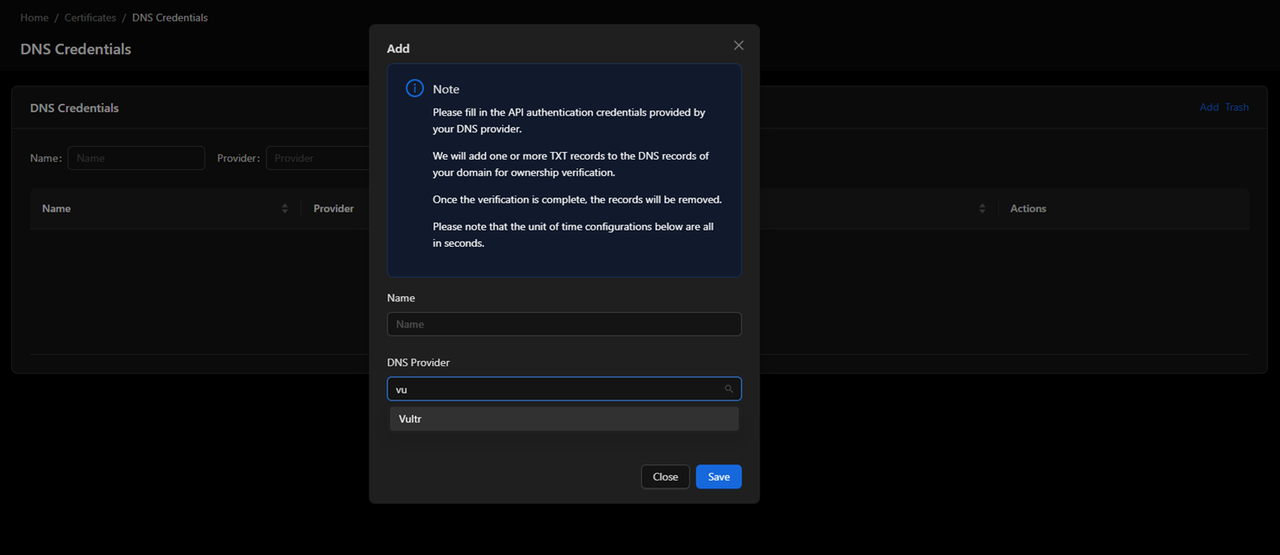Screen dimensions: 1280x555
Task: Click the Name filter input in background
Action: (136, 158)
